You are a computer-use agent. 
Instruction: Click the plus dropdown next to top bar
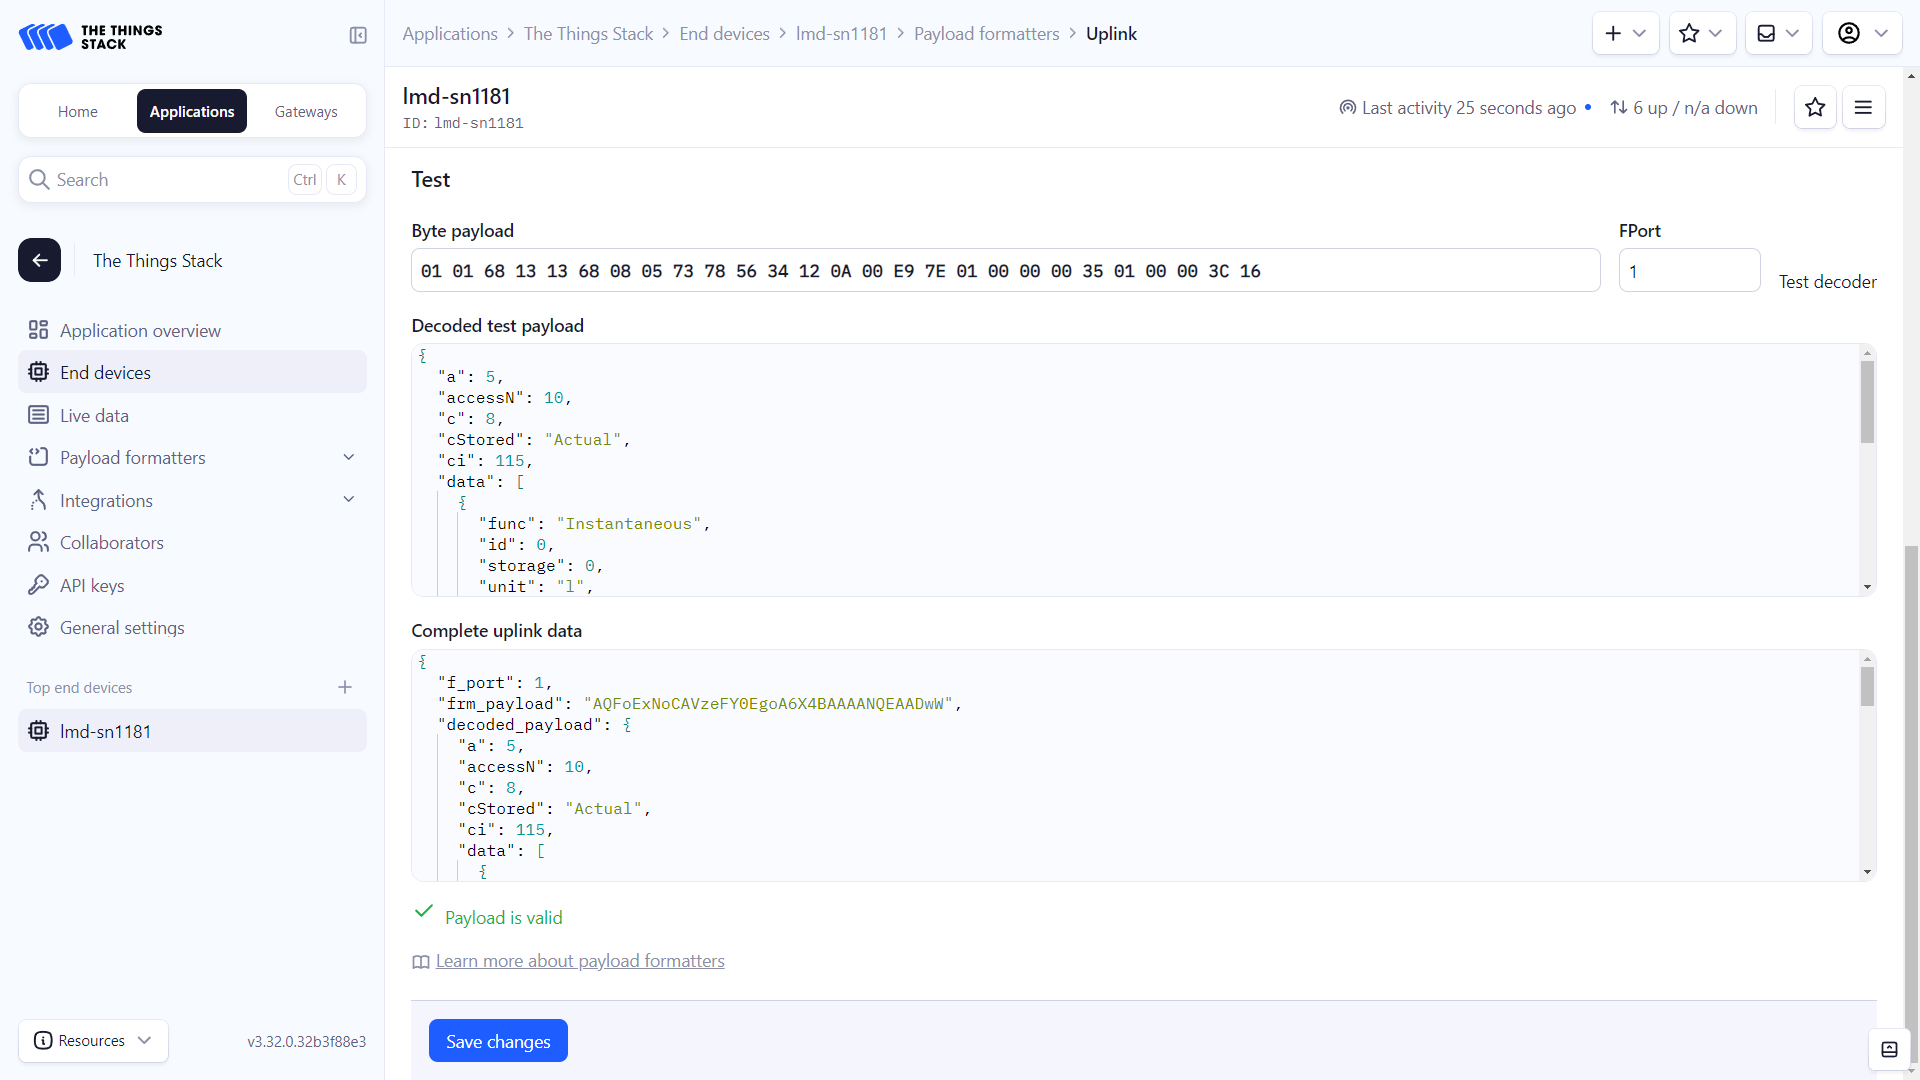[1623, 33]
